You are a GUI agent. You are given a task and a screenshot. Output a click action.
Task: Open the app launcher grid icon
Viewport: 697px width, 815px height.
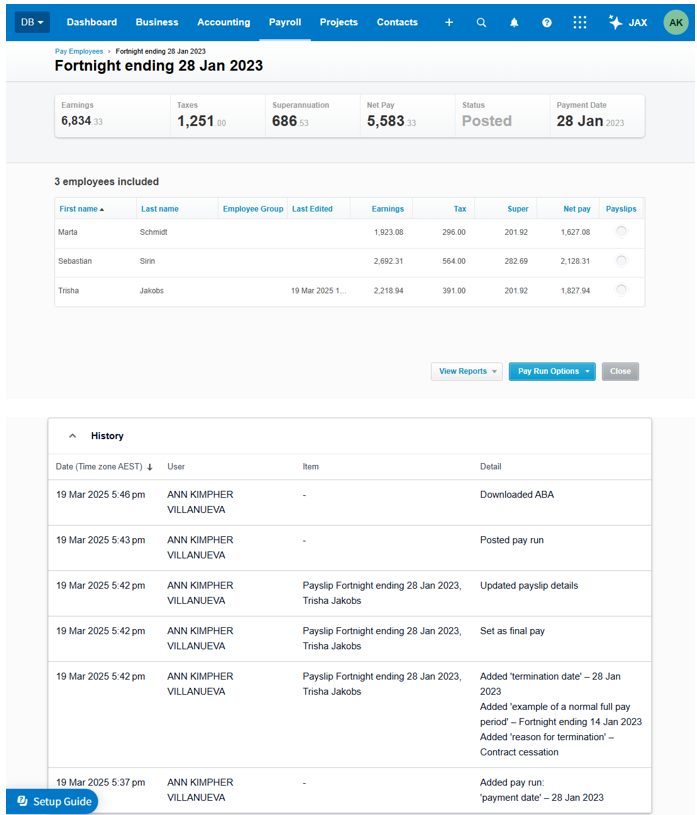point(580,22)
